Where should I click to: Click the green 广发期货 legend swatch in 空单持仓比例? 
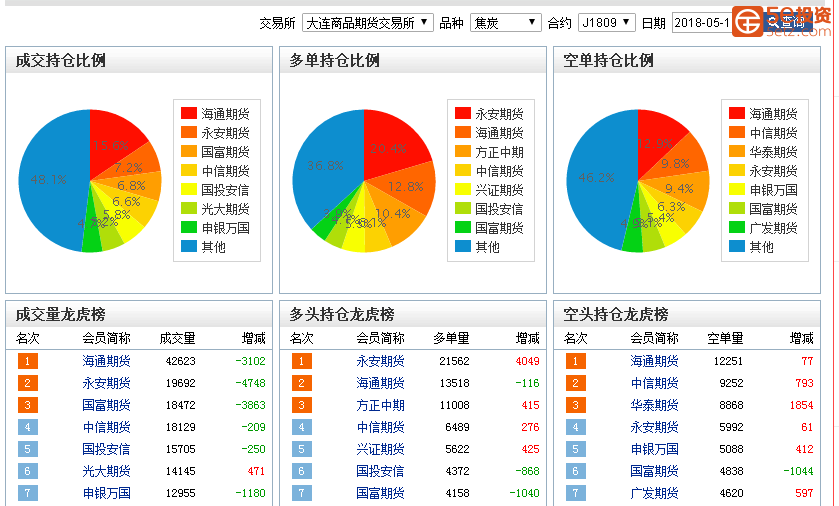[737, 228]
